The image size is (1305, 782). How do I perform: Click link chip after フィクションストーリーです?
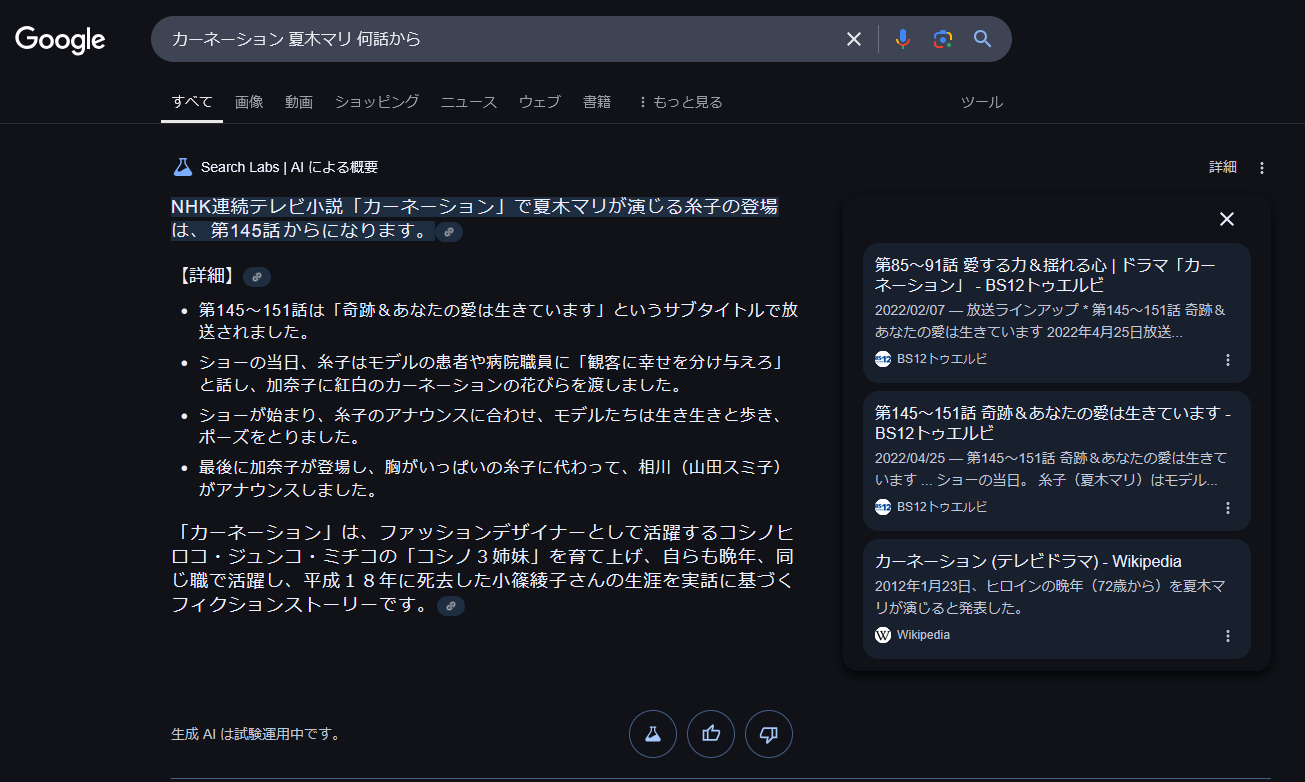coord(451,606)
